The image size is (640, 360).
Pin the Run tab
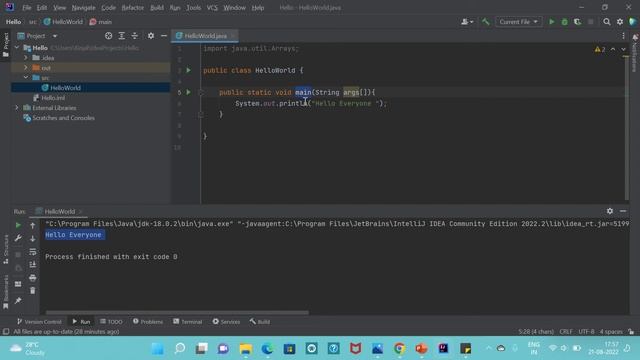tap(18, 301)
